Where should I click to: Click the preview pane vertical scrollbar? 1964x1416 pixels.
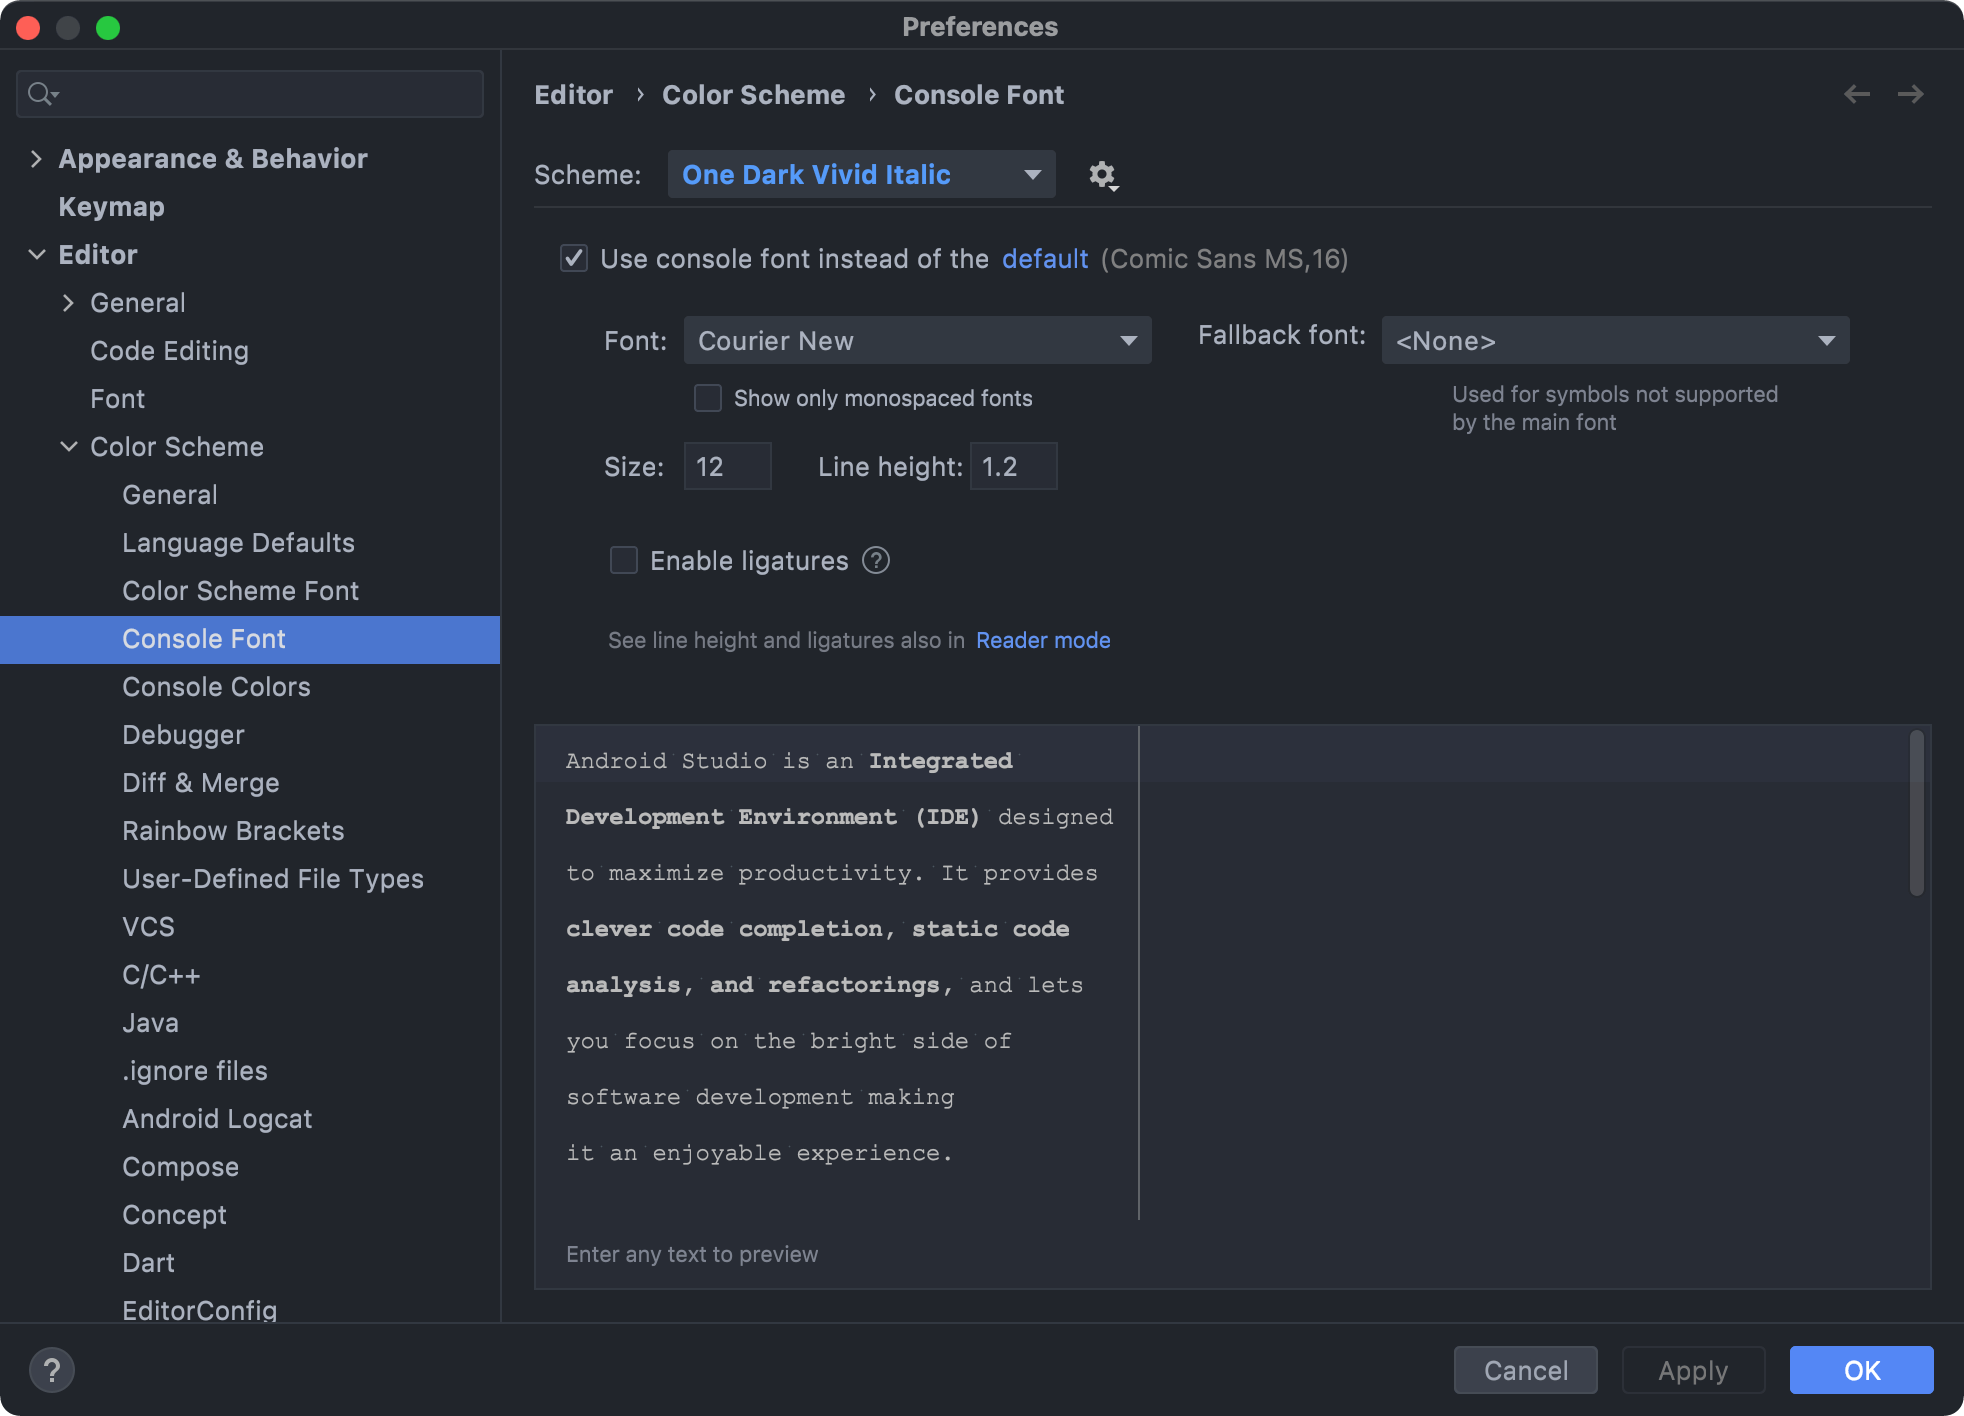(1916, 812)
